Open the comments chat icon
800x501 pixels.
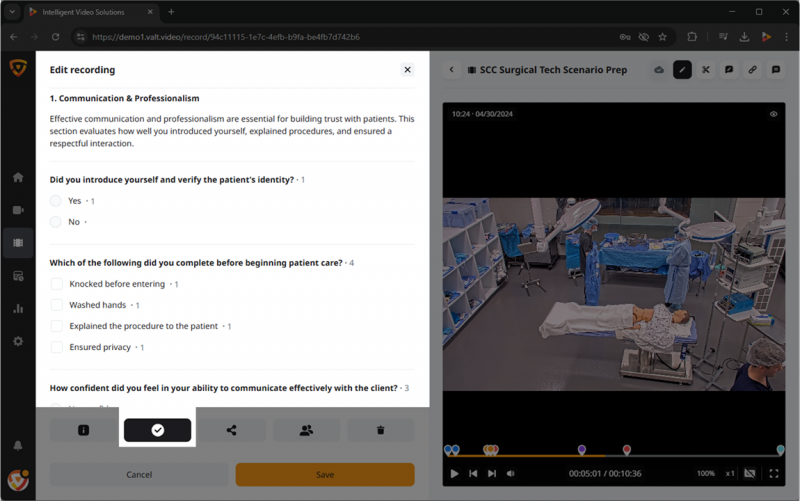(776, 70)
